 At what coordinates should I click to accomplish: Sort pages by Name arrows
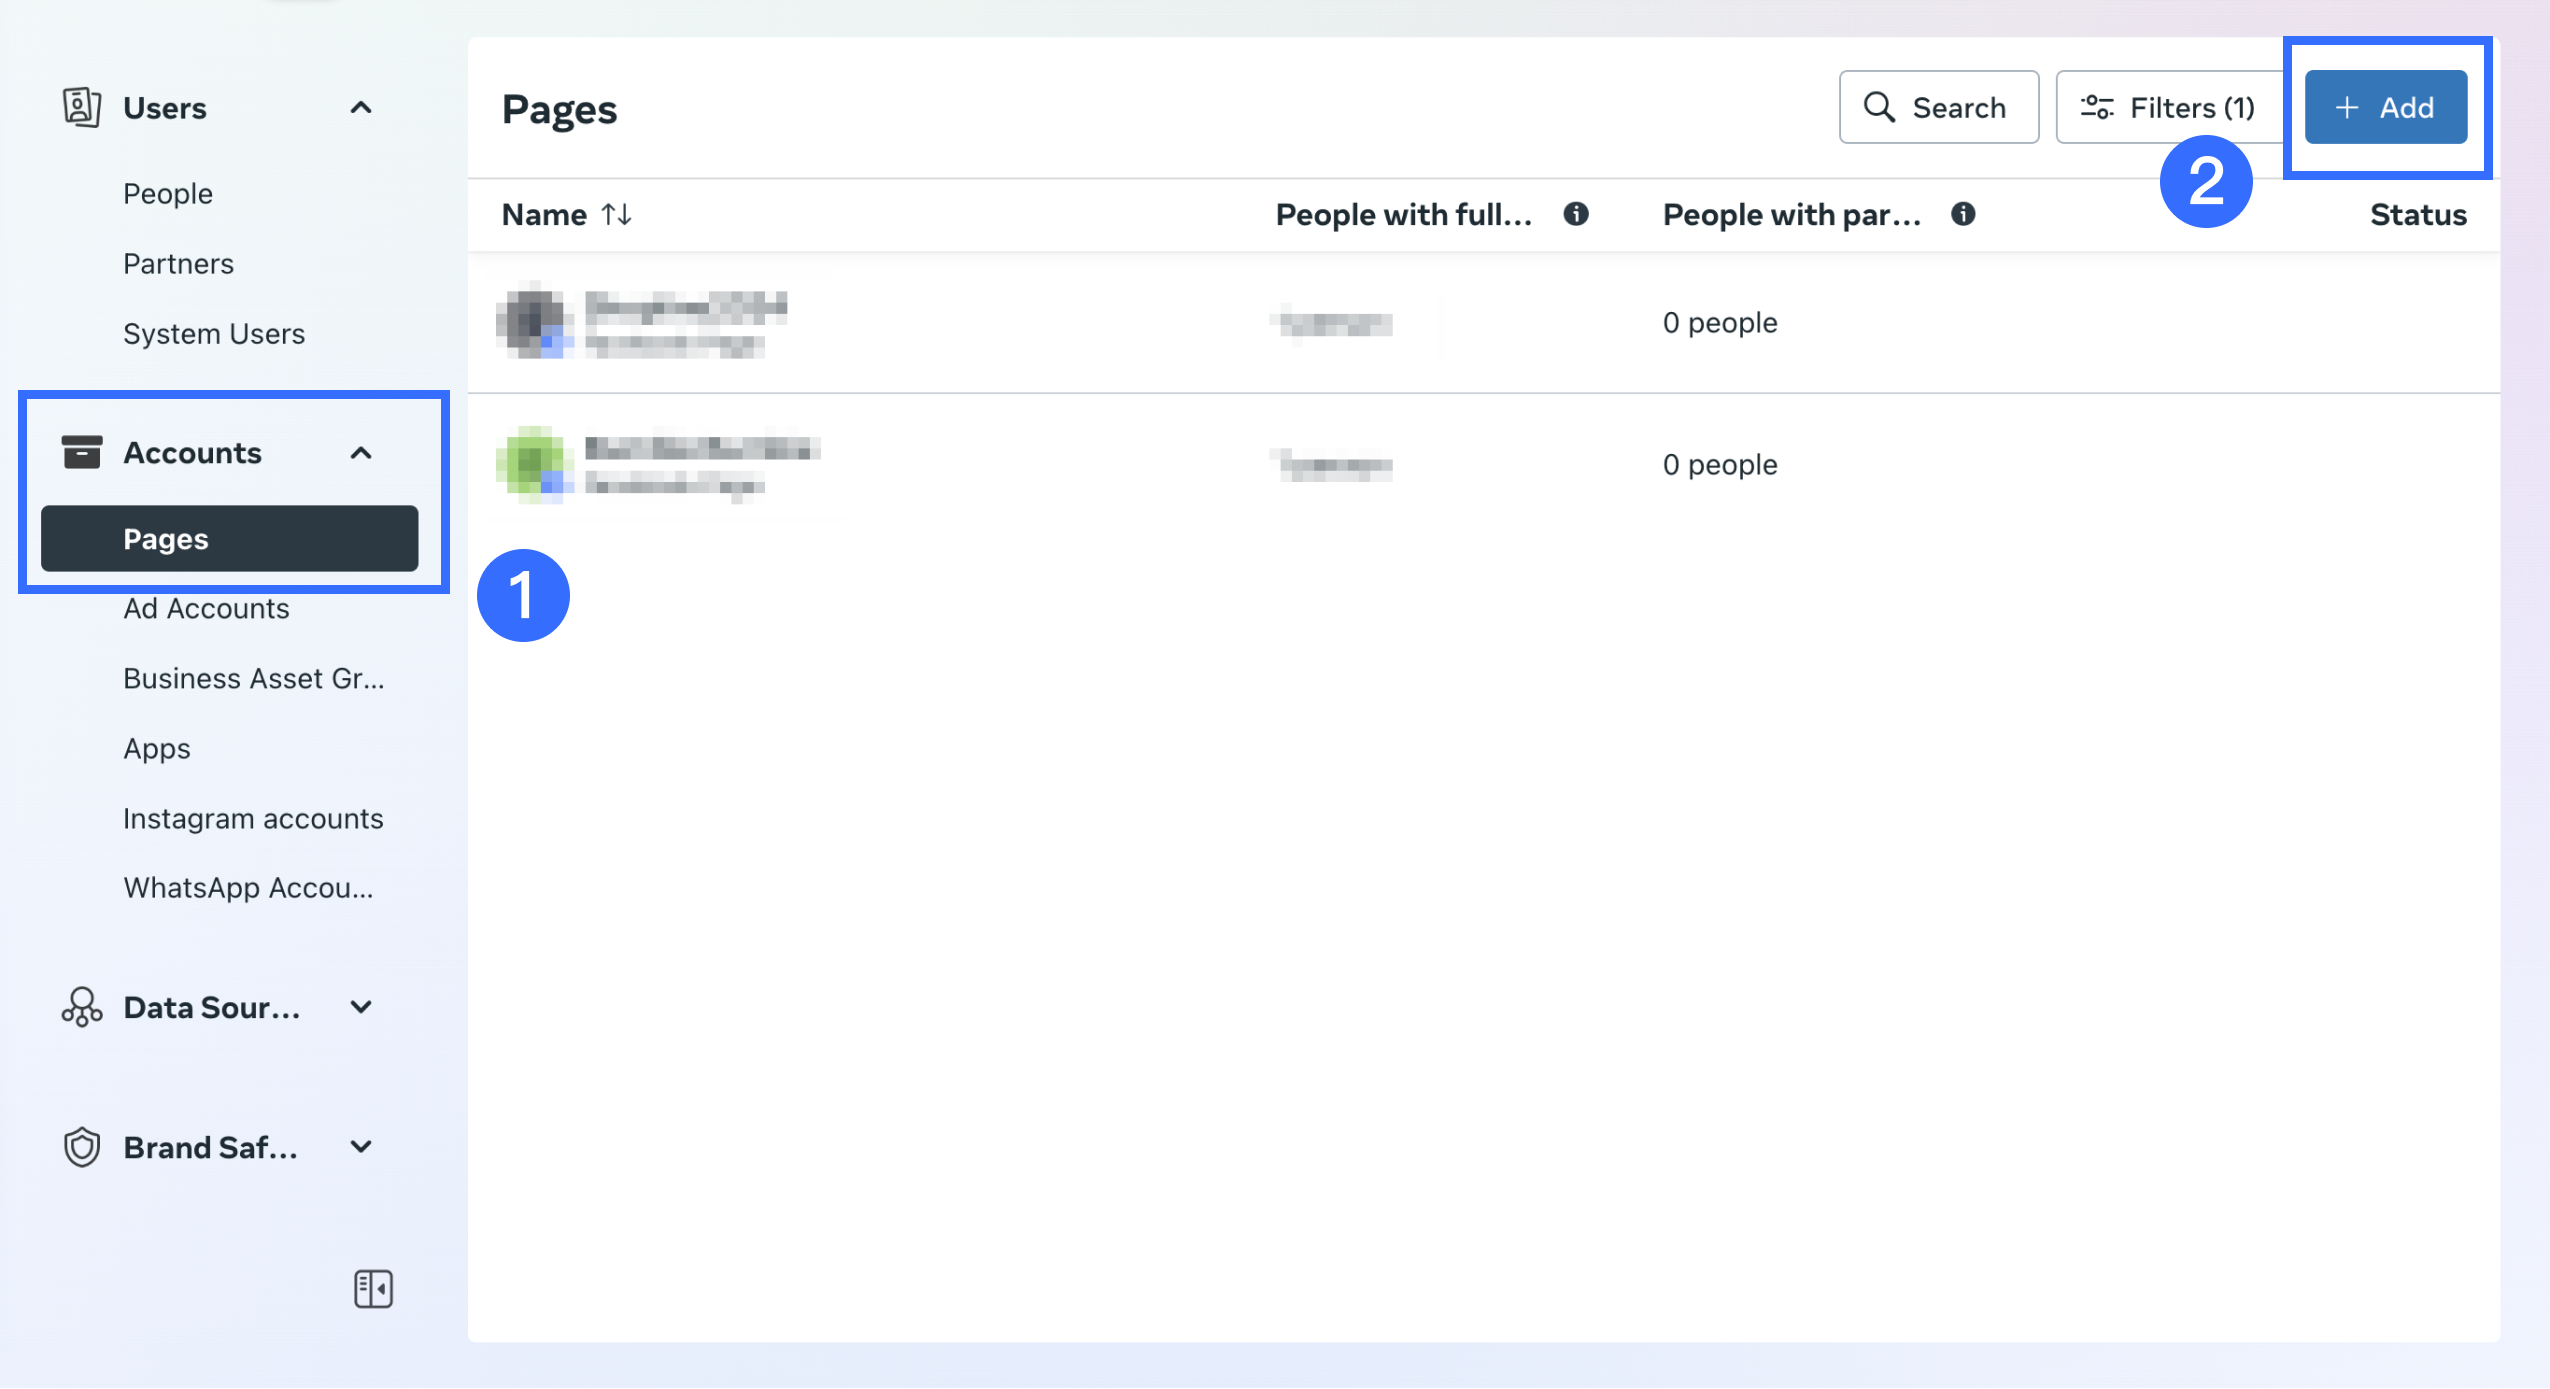(616, 214)
